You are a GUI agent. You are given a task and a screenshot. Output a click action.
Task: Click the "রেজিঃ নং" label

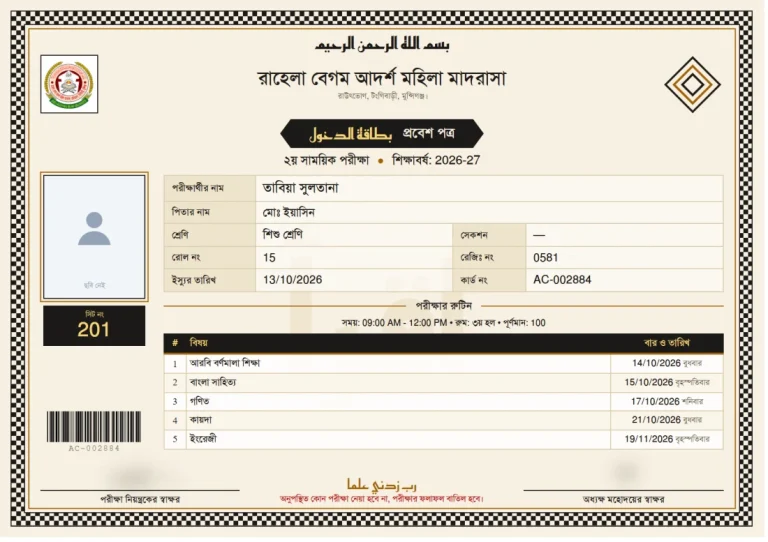[477, 258]
